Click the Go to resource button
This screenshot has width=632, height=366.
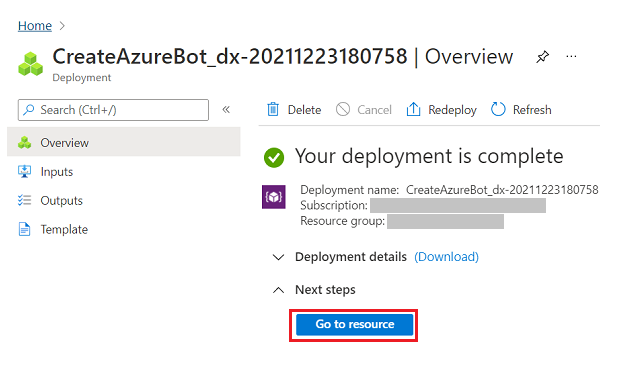coord(355,324)
